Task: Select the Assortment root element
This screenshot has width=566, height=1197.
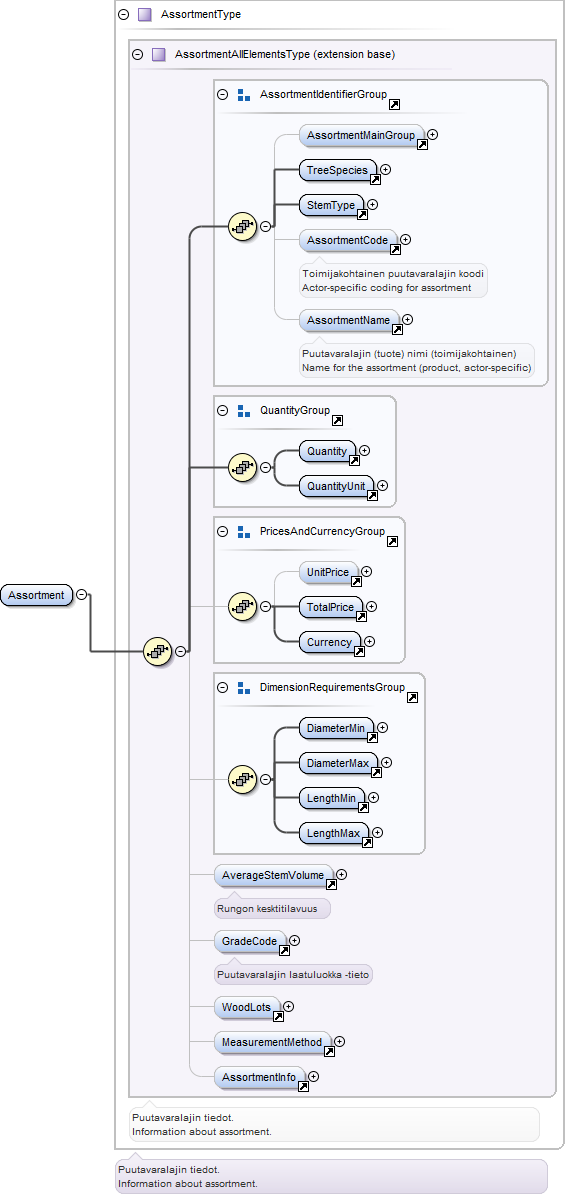Action: (37, 595)
